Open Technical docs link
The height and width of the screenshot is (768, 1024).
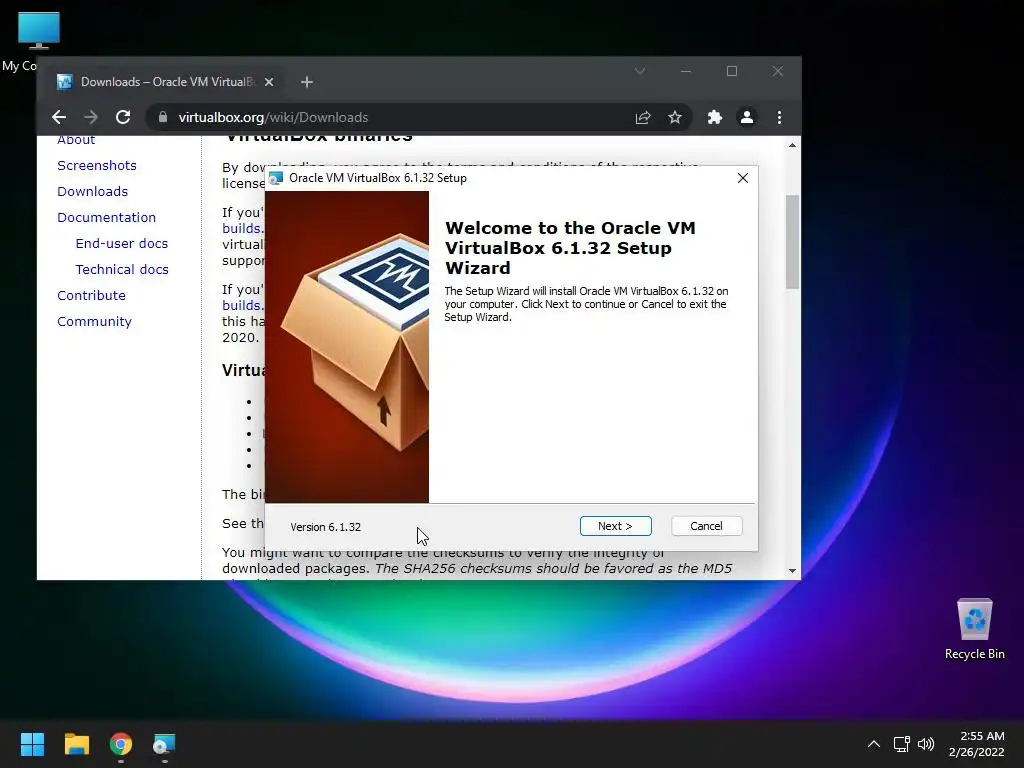(x=122, y=269)
